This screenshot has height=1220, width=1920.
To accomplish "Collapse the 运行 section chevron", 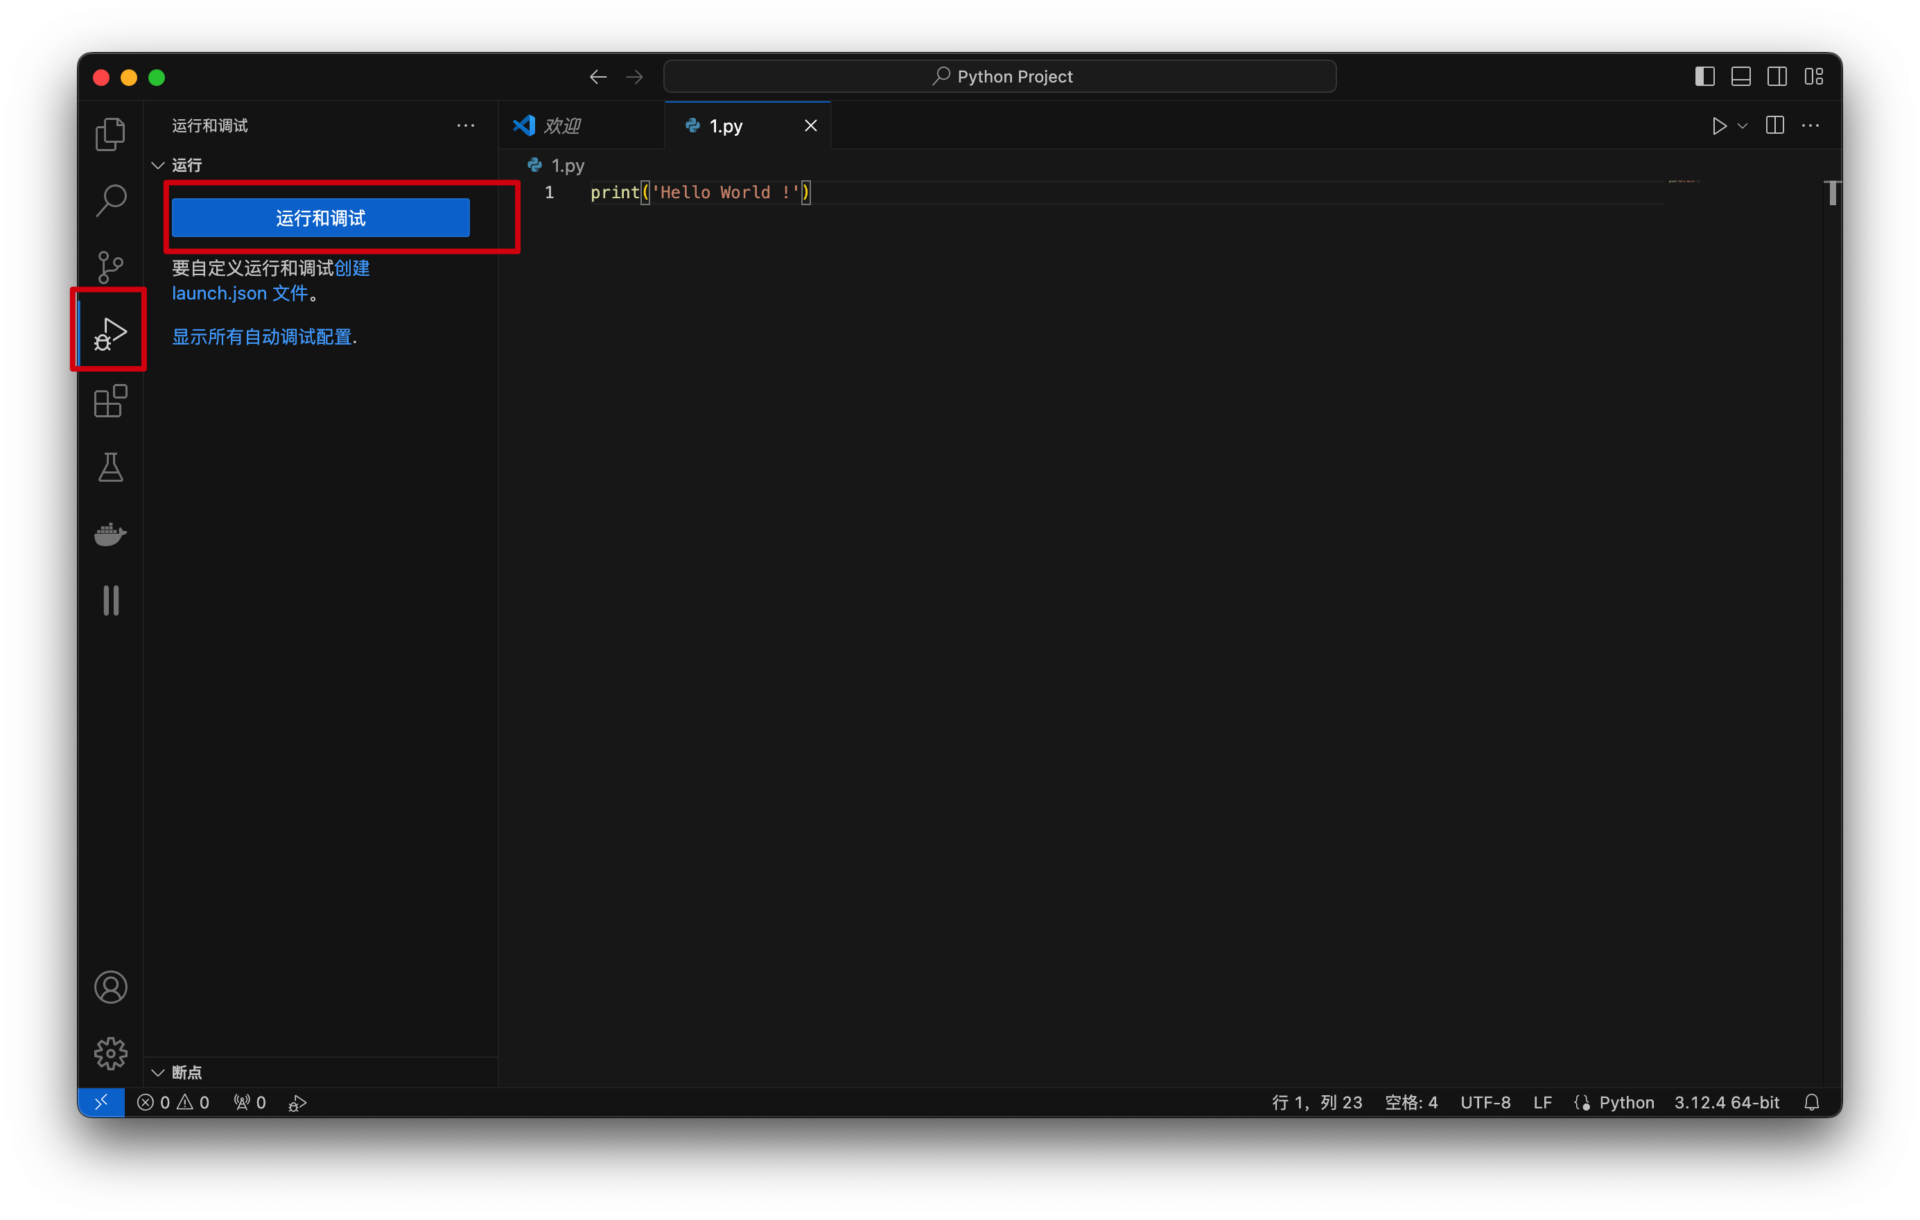I will (x=158, y=165).
